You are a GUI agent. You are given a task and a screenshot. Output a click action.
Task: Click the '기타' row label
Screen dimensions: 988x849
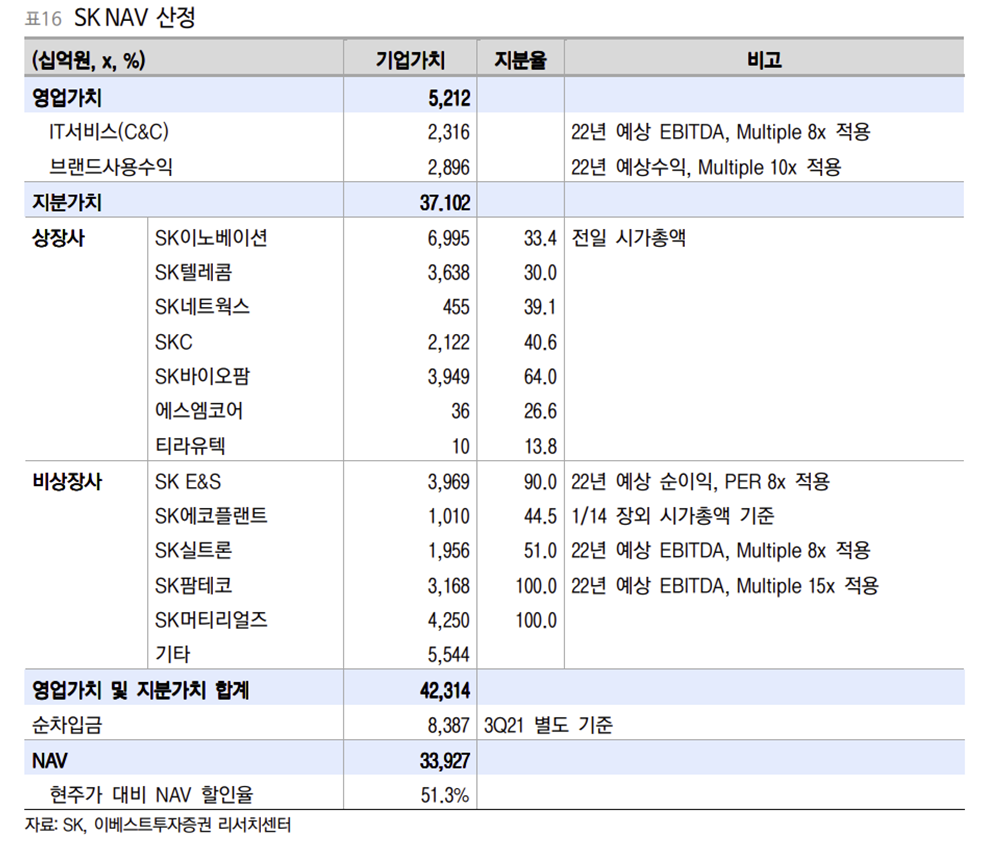coord(172,654)
